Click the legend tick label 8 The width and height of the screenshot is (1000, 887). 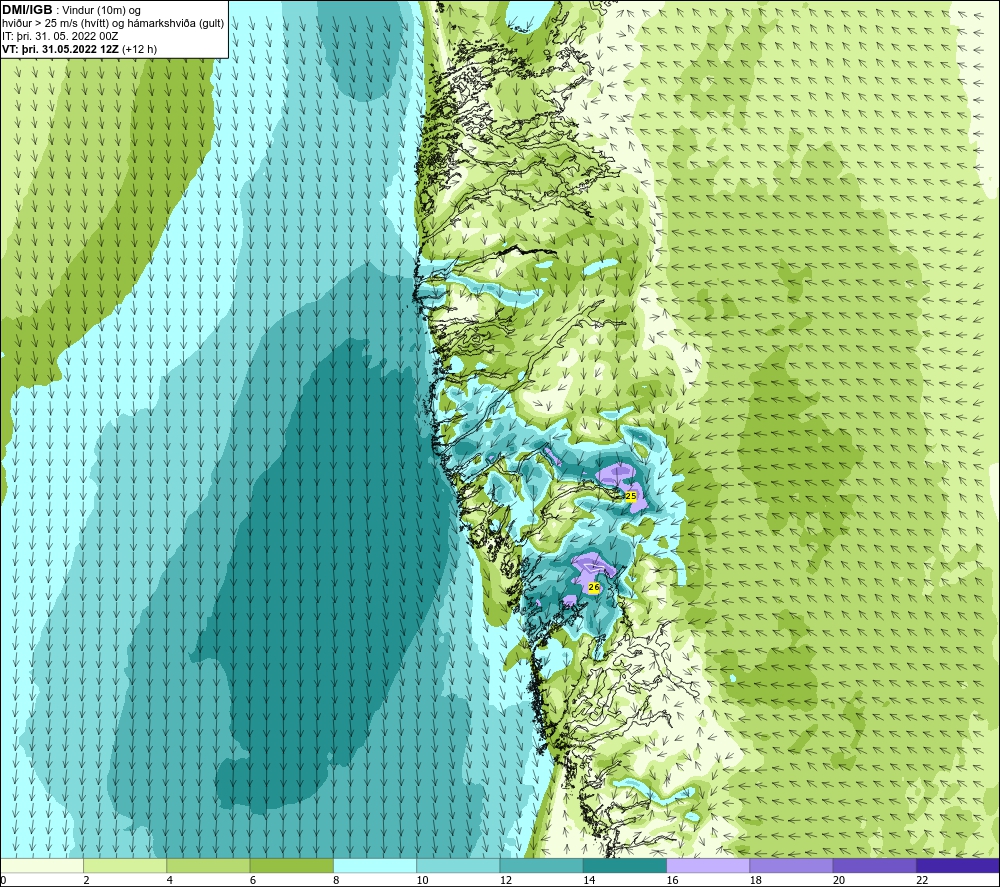click(336, 880)
